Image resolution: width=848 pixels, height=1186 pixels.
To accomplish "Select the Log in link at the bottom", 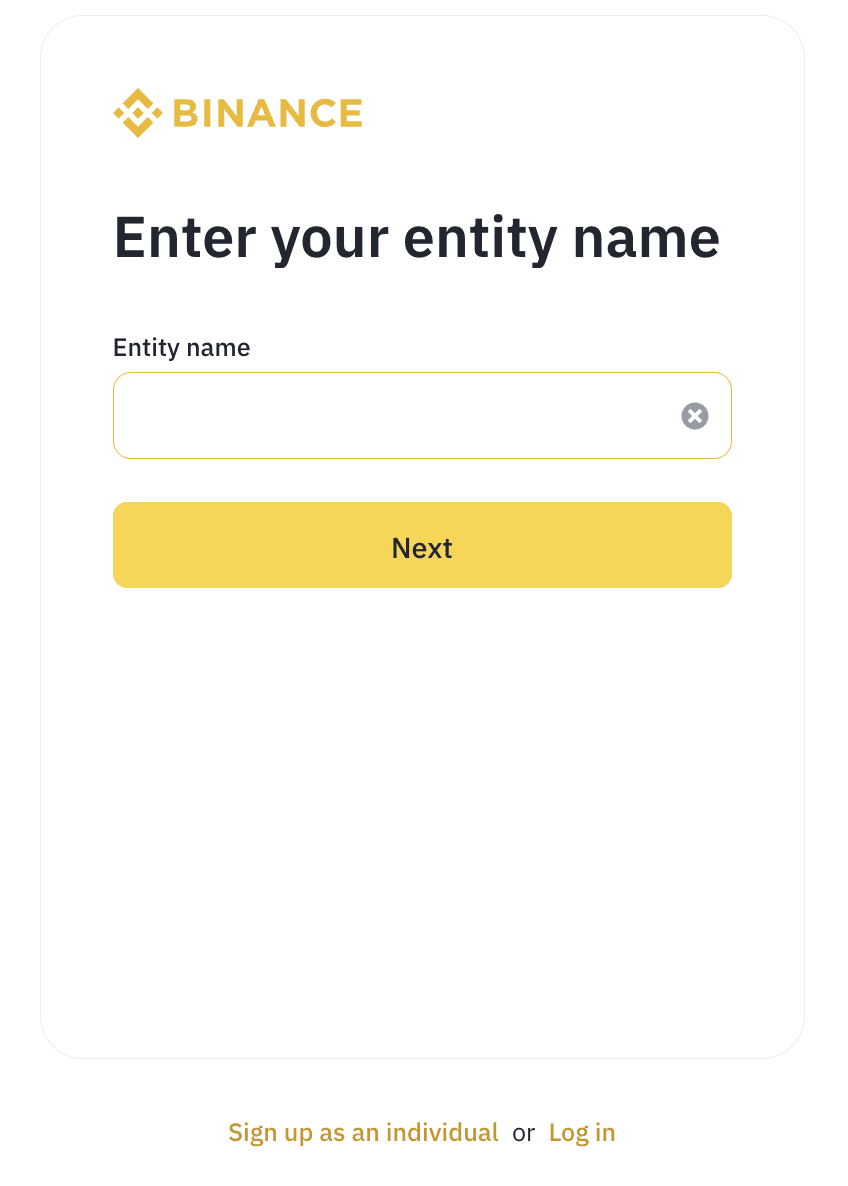I will 582,1132.
